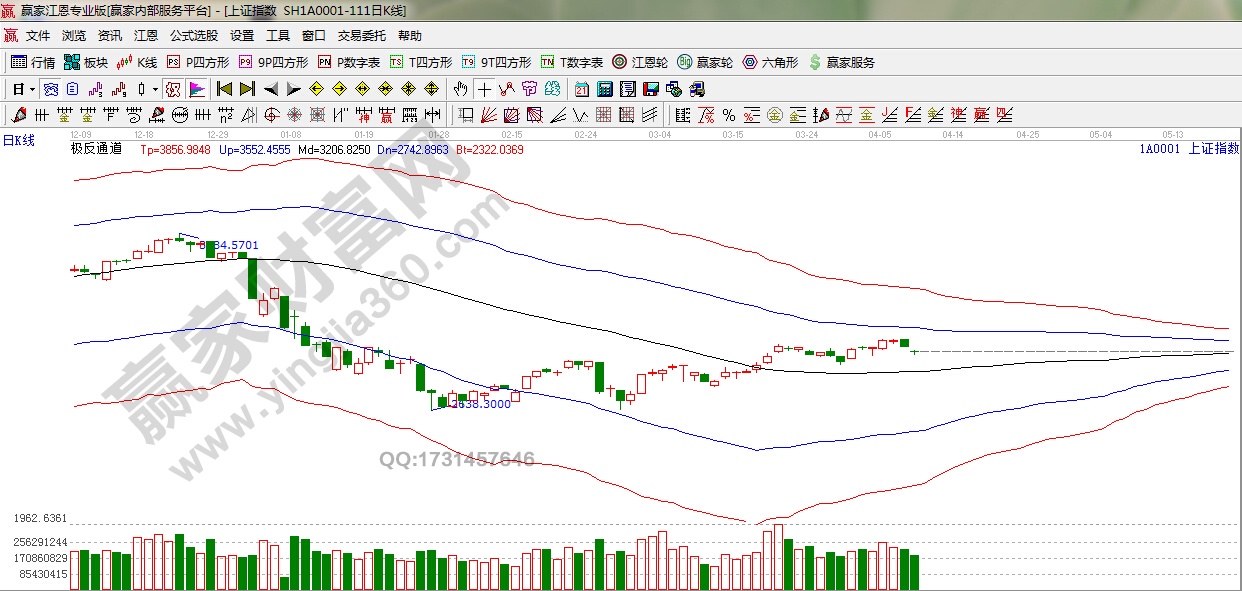Click the calculator icon in toolbar
The width and height of the screenshot is (1242, 591).
pyautogui.click(x=604, y=89)
